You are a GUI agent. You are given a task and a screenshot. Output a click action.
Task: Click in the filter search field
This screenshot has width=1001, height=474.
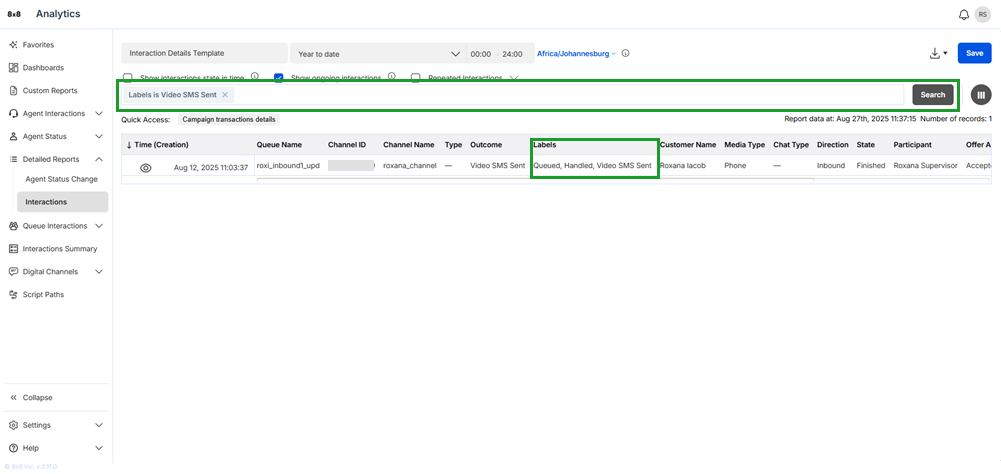[513, 95]
